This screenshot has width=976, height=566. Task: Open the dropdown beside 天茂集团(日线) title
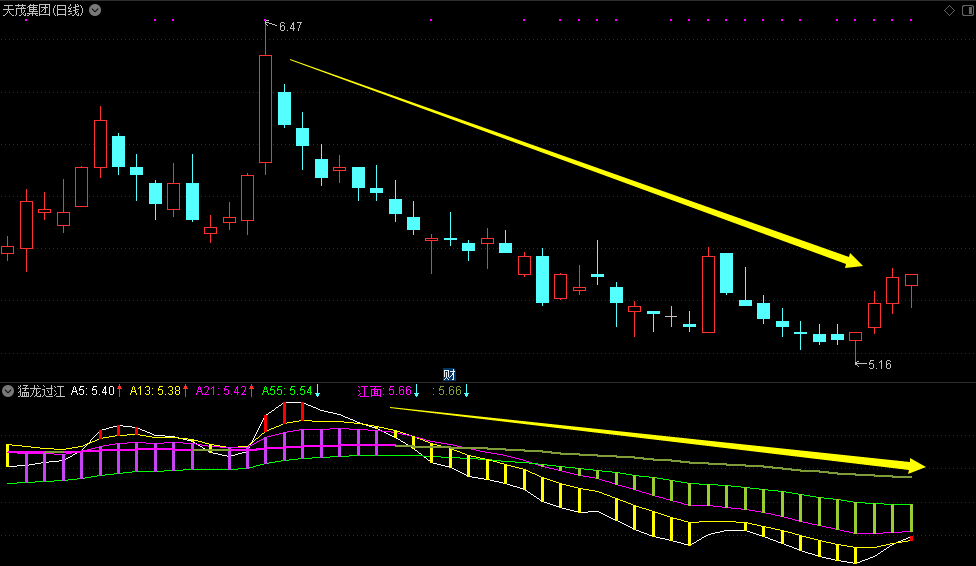pos(95,10)
